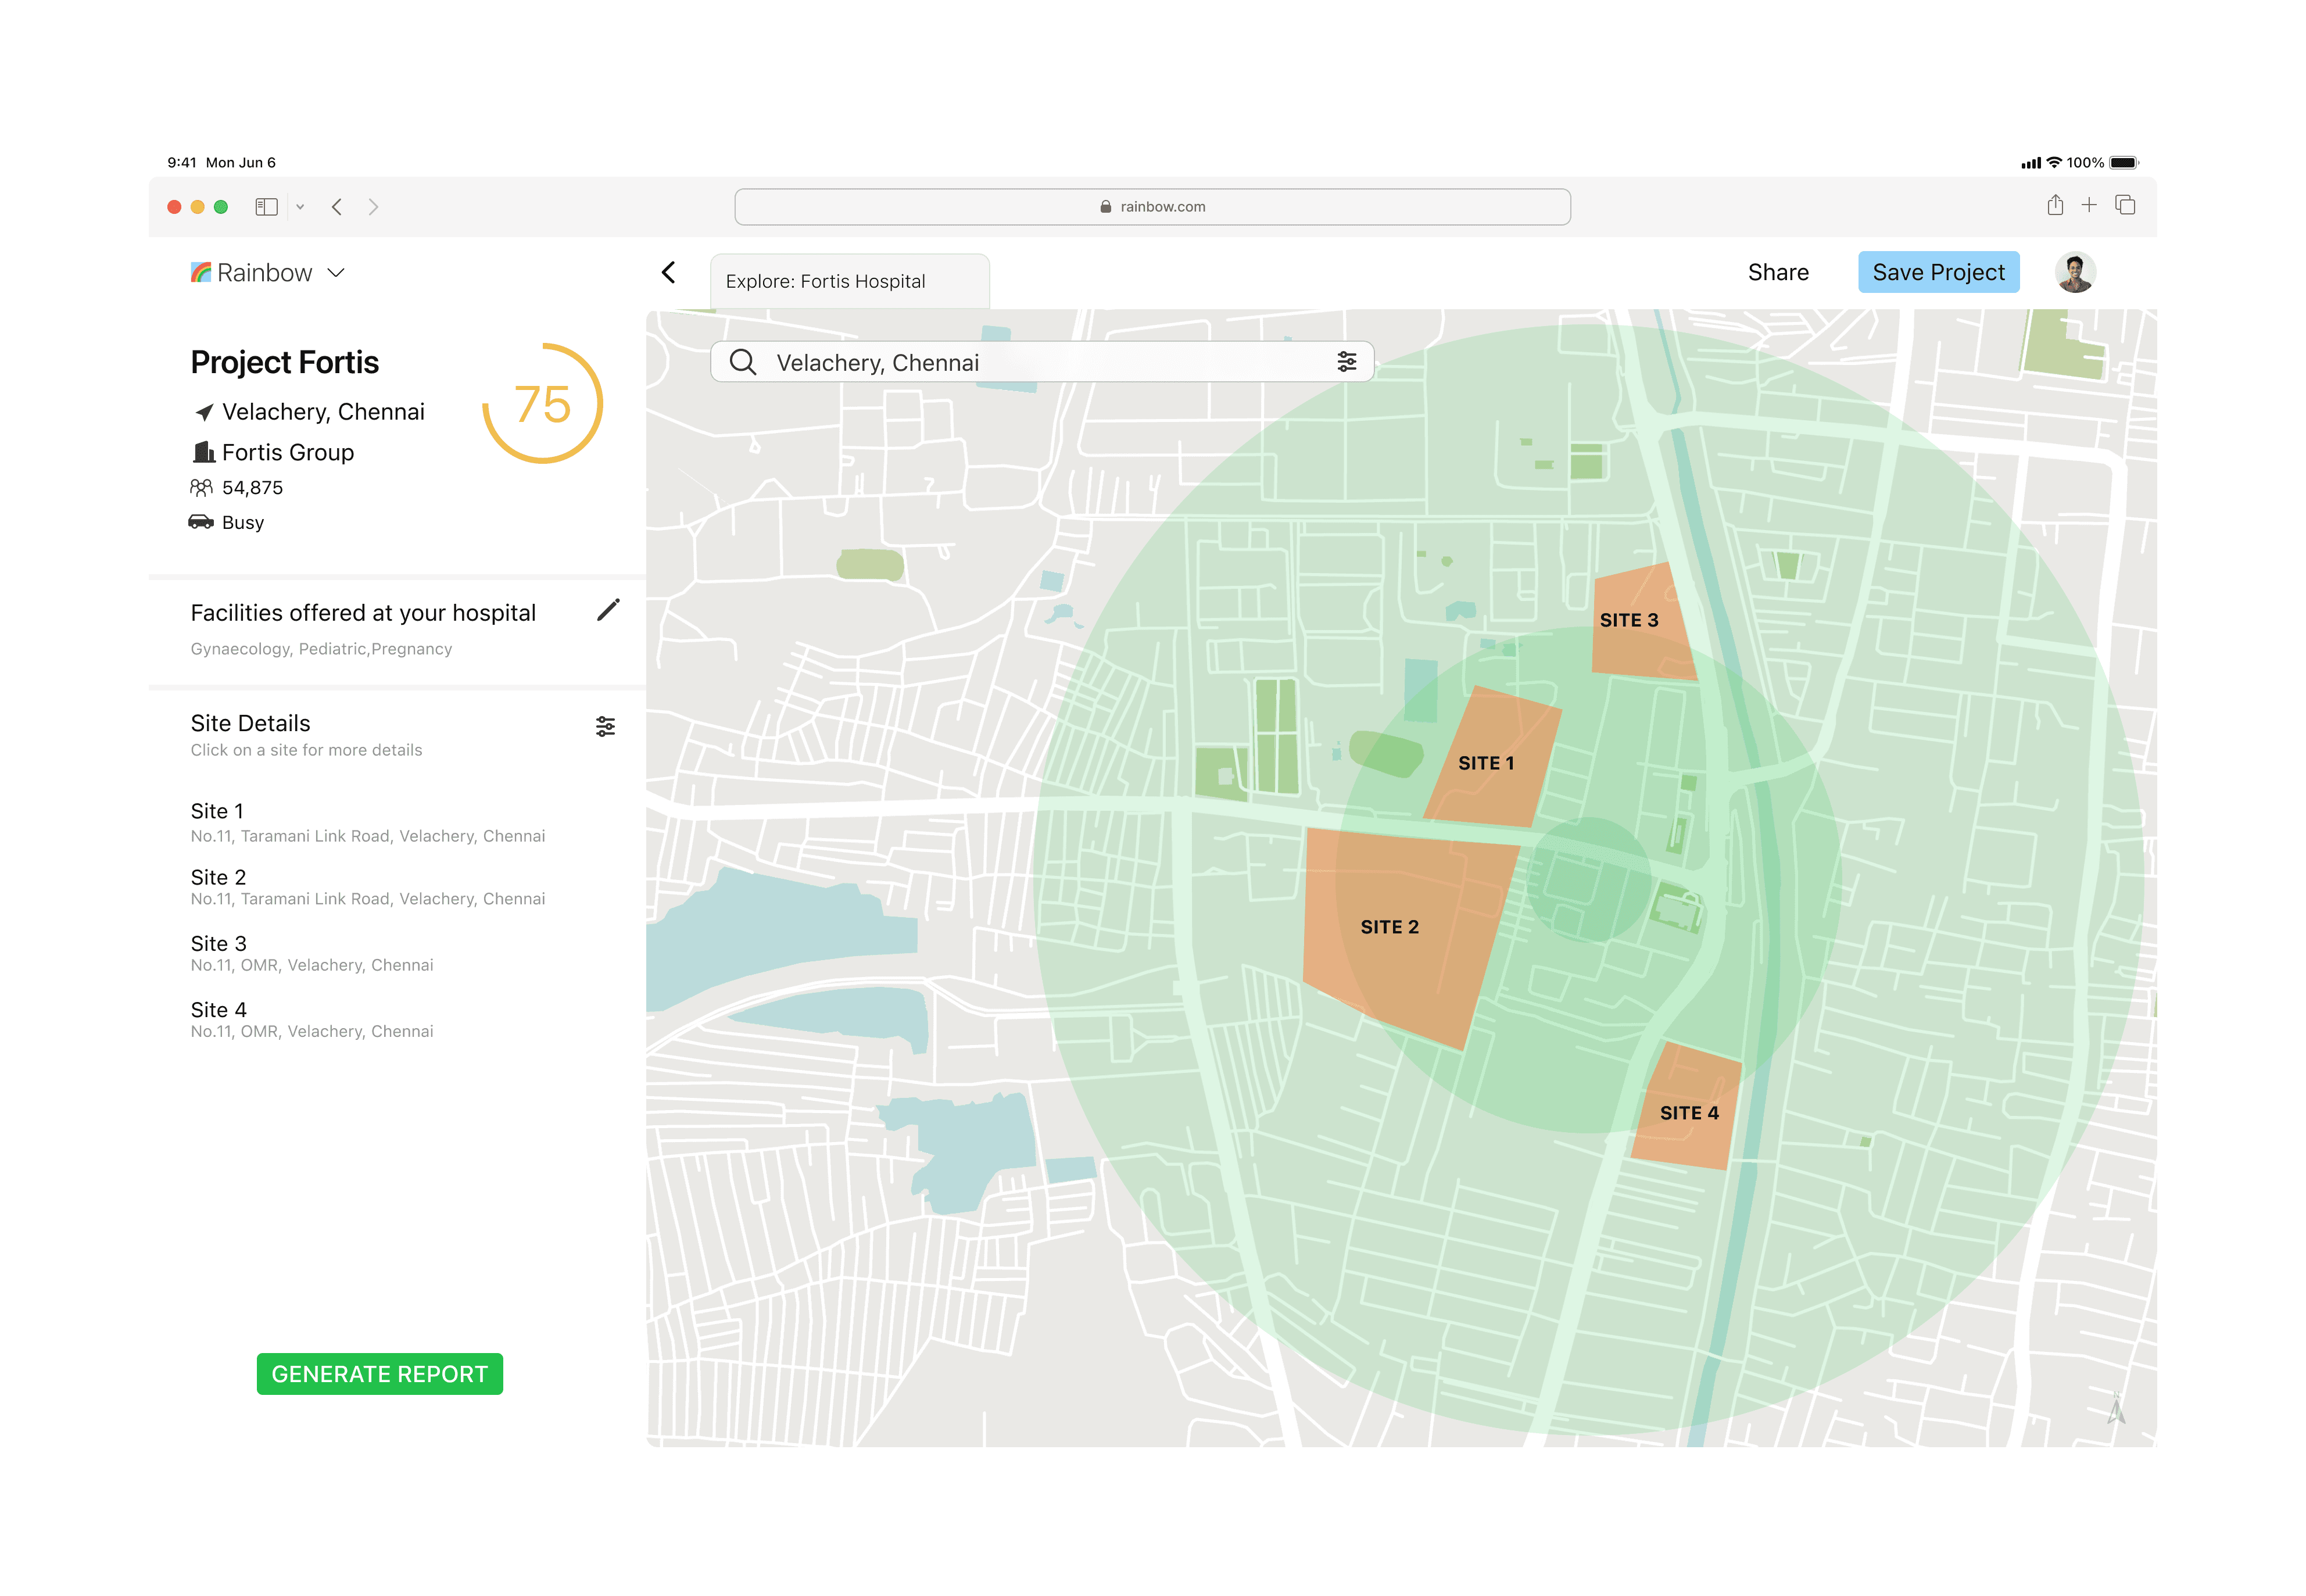The image size is (2306, 1596).
Task: Show tab overview icon in browser toolbar
Action: (x=2125, y=205)
